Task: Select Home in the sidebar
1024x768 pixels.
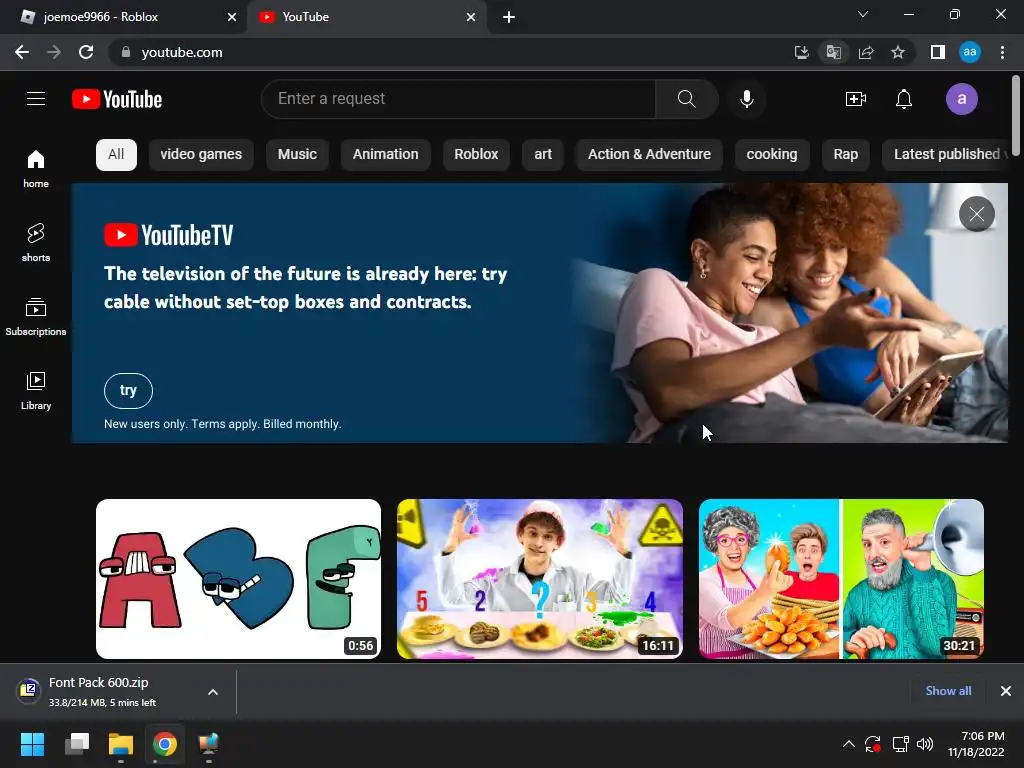Action: tap(36, 168)
